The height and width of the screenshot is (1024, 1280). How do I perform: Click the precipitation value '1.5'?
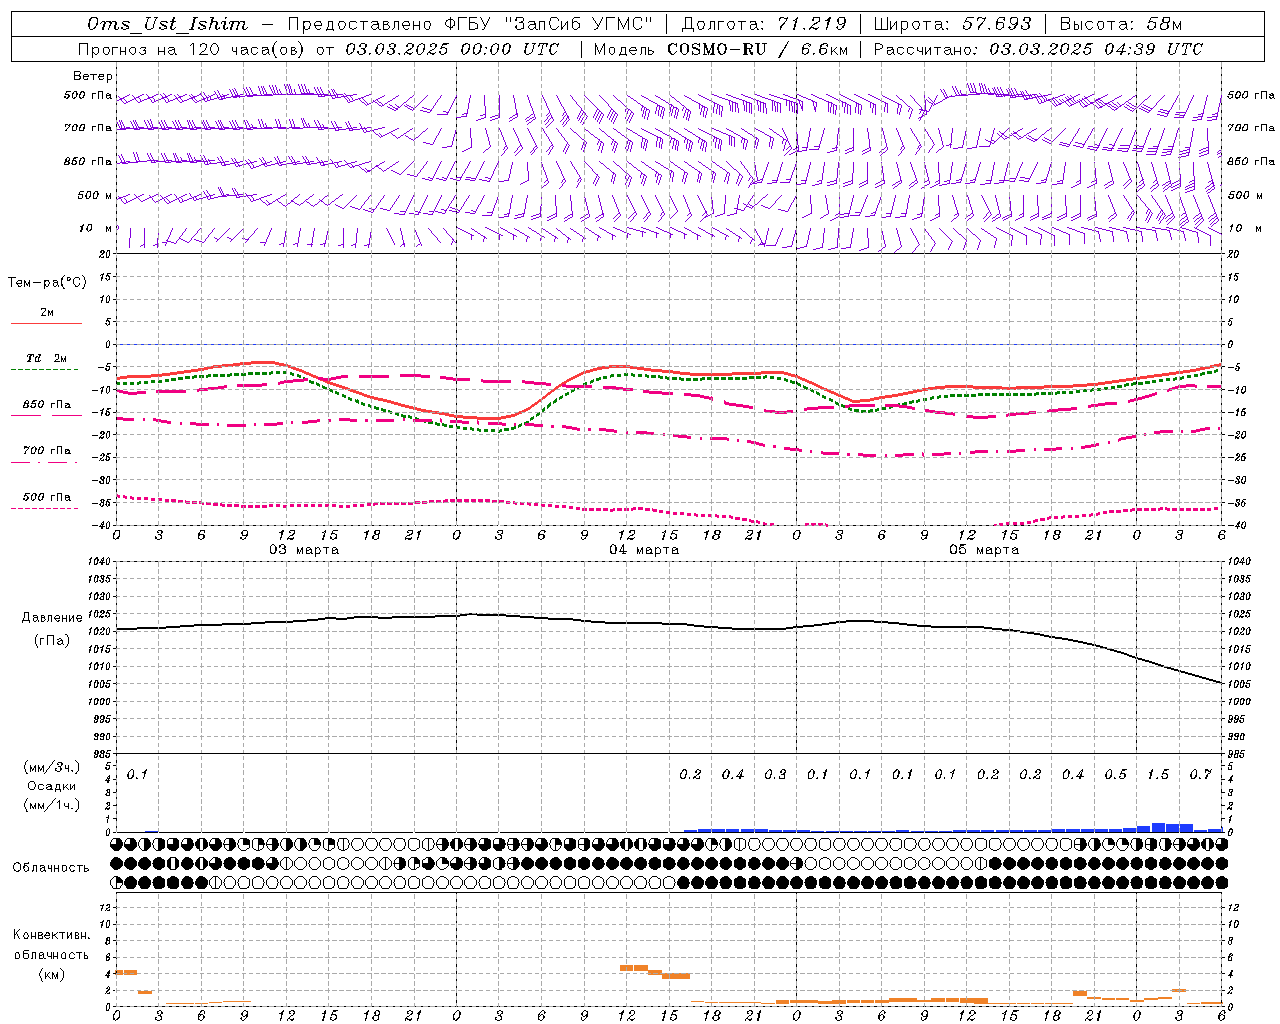coord(1158,774)
